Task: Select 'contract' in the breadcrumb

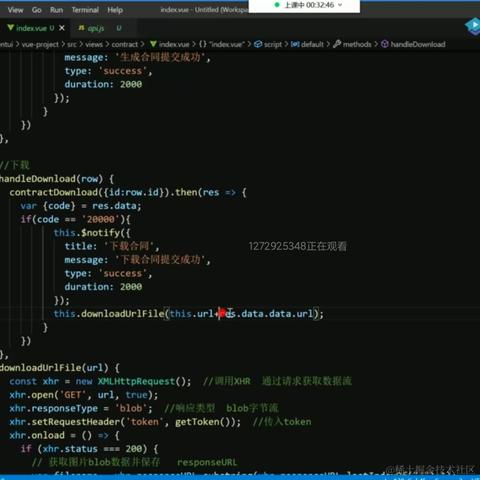Action: click(x=124, y=44)
